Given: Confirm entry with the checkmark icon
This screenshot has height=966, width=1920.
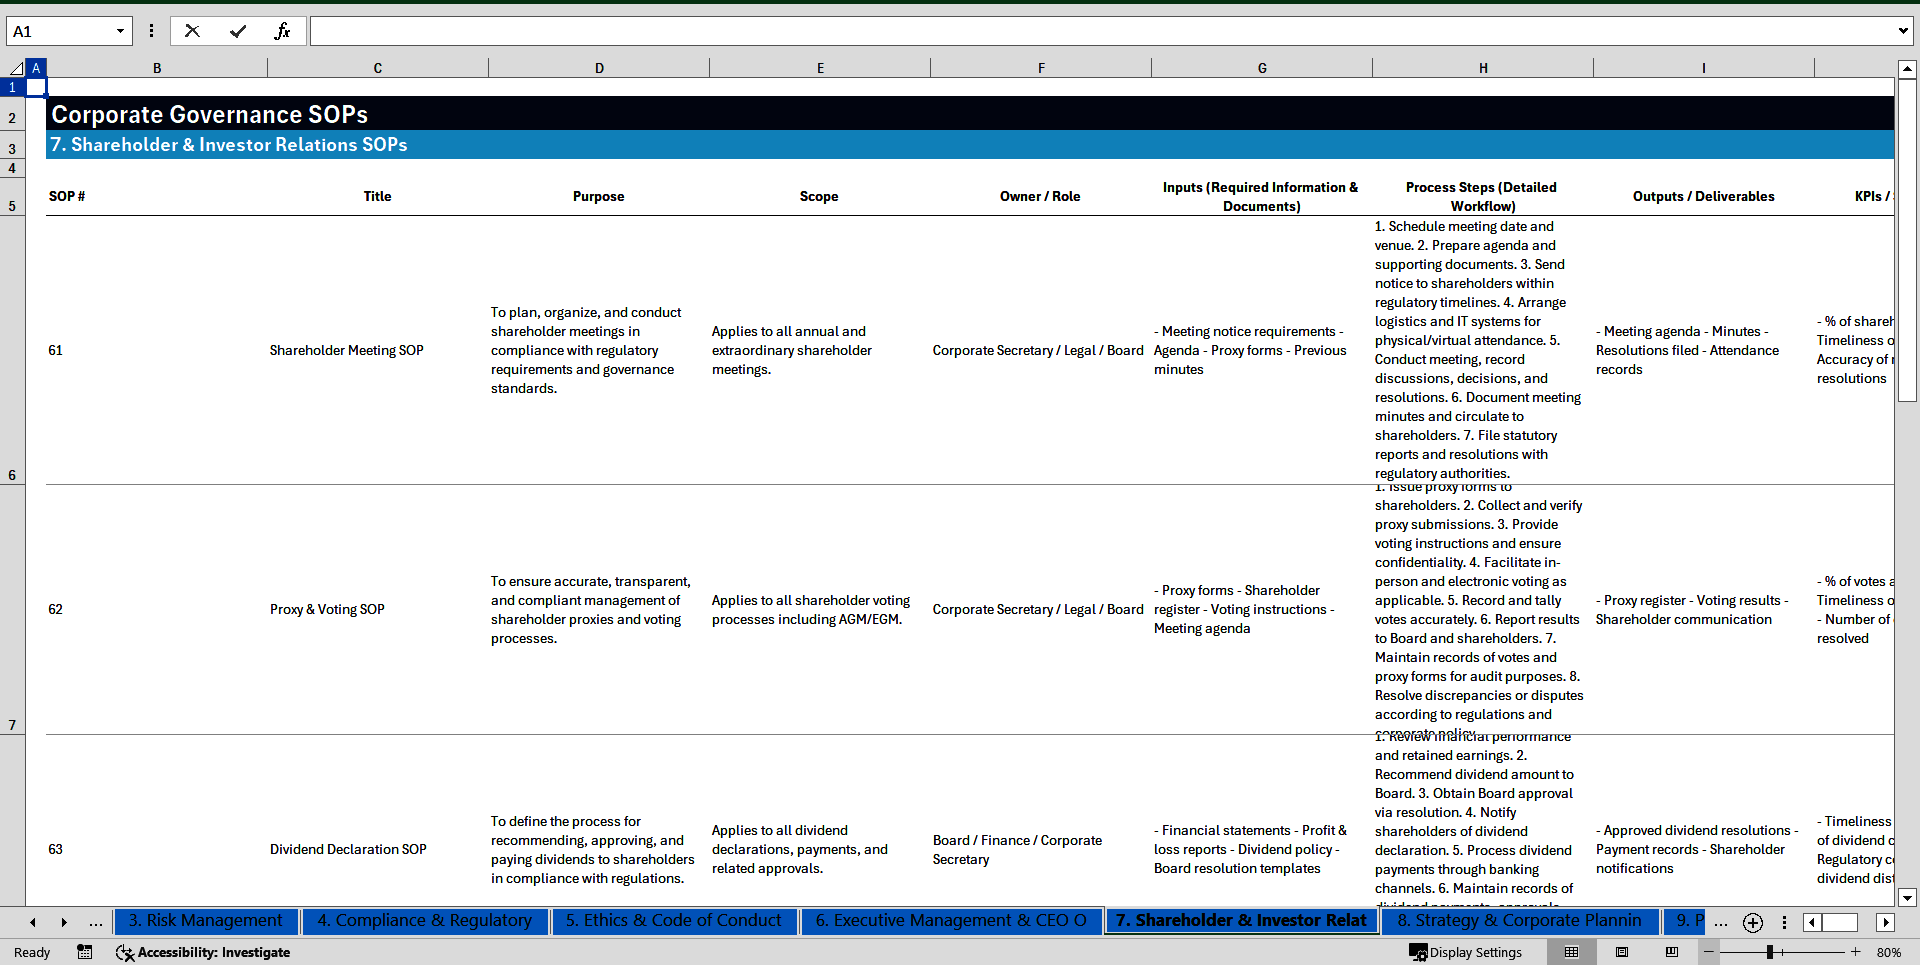Looking at the screenshot, I should pyautogui.click(x=238, y=31).
